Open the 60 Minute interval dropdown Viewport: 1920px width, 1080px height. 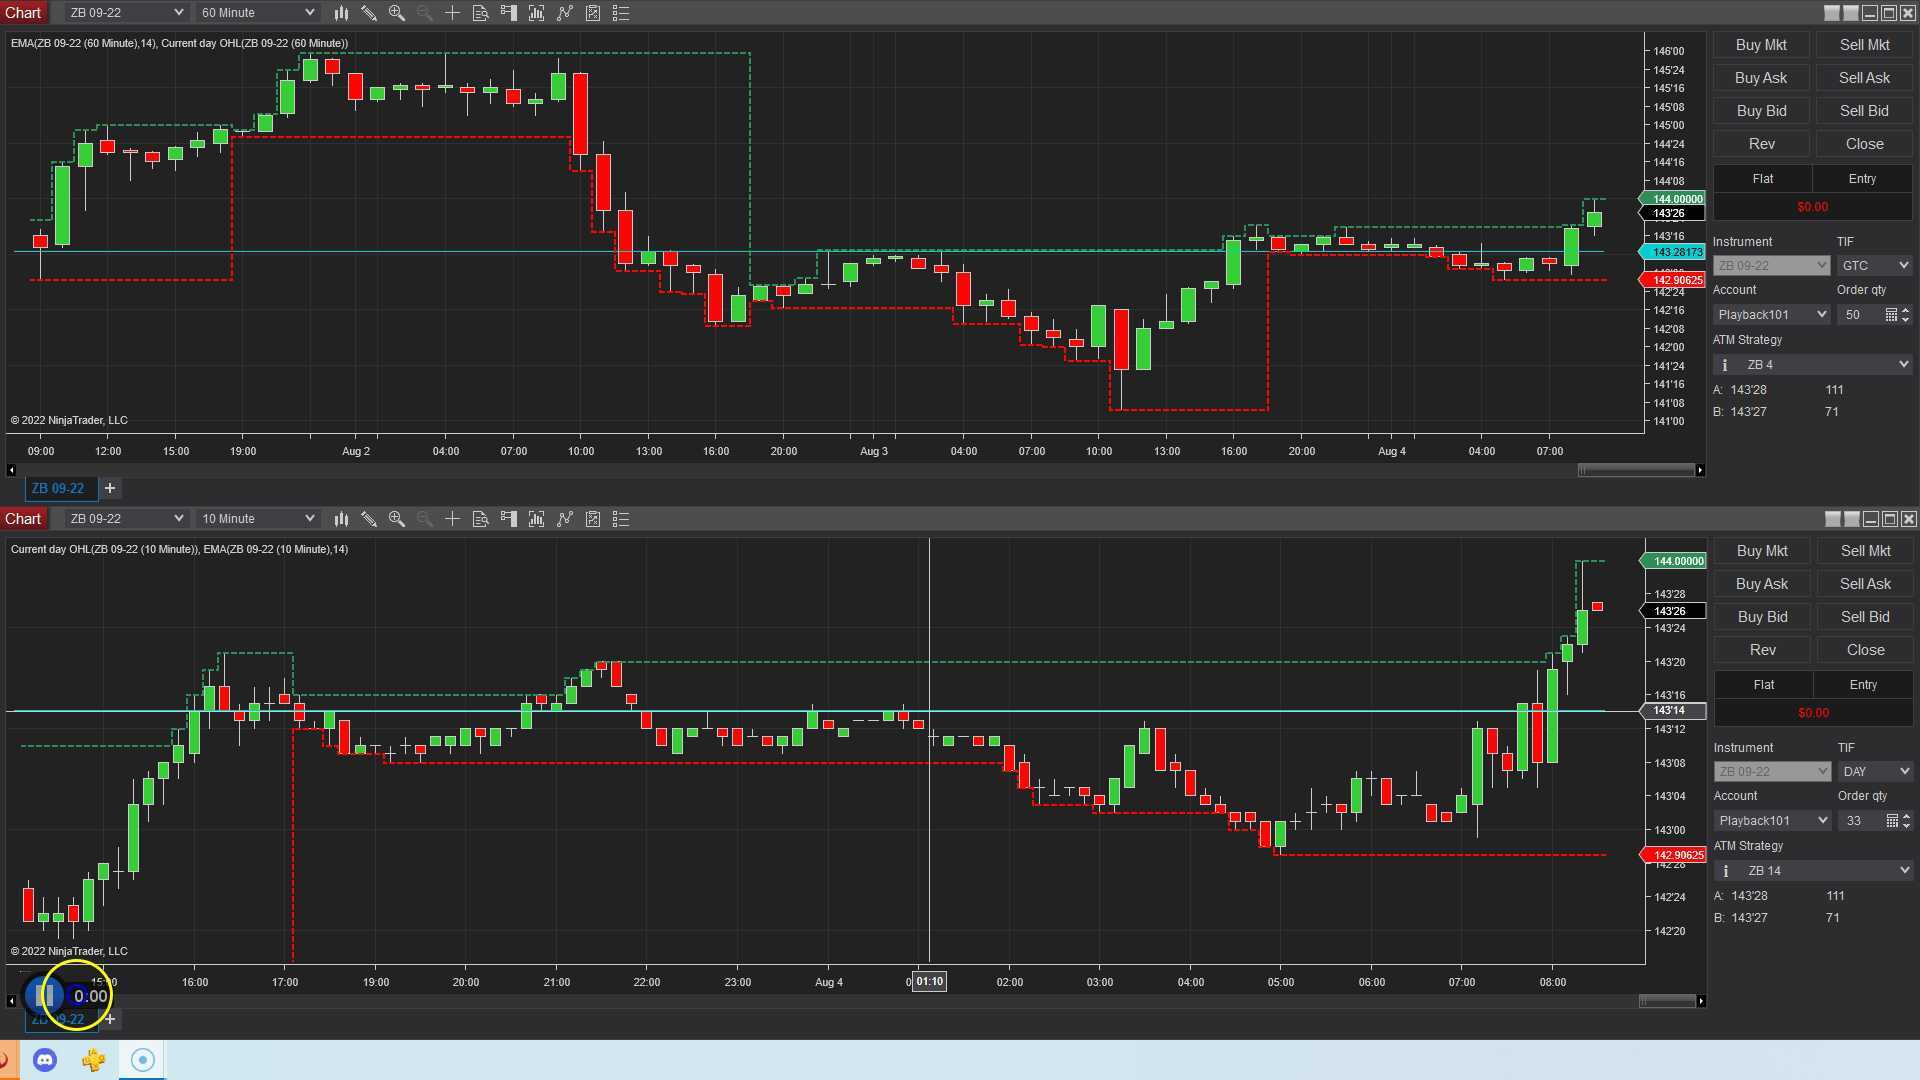(256, 13)
